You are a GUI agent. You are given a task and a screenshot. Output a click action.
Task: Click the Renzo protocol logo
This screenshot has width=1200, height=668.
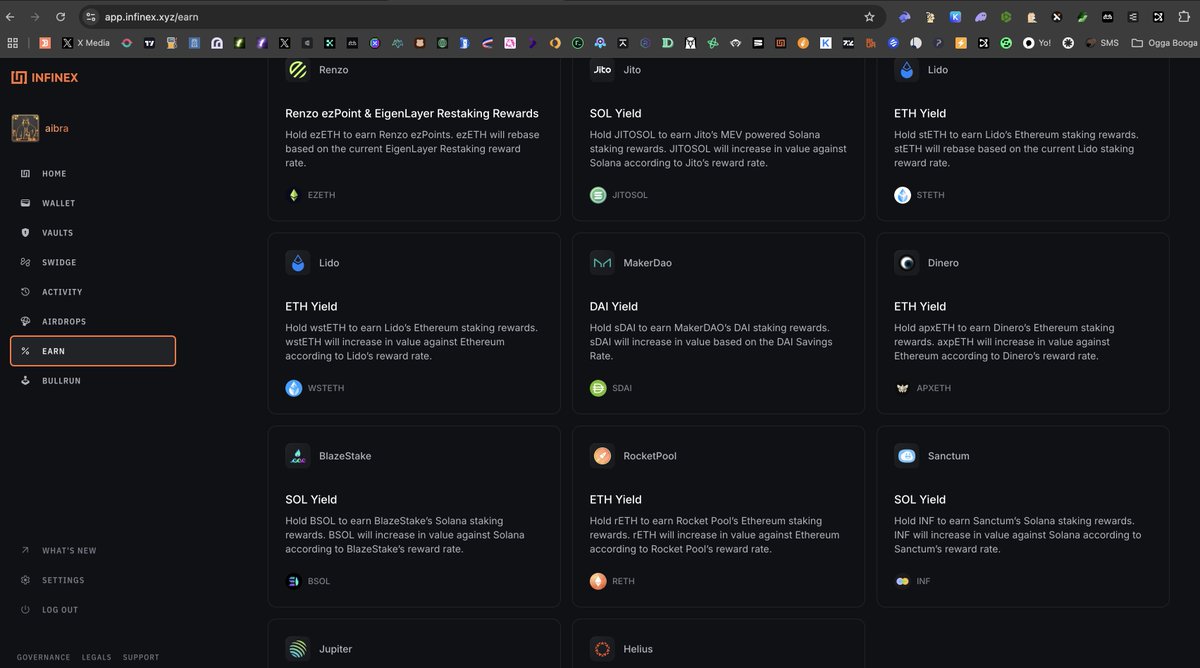(298, 70)
